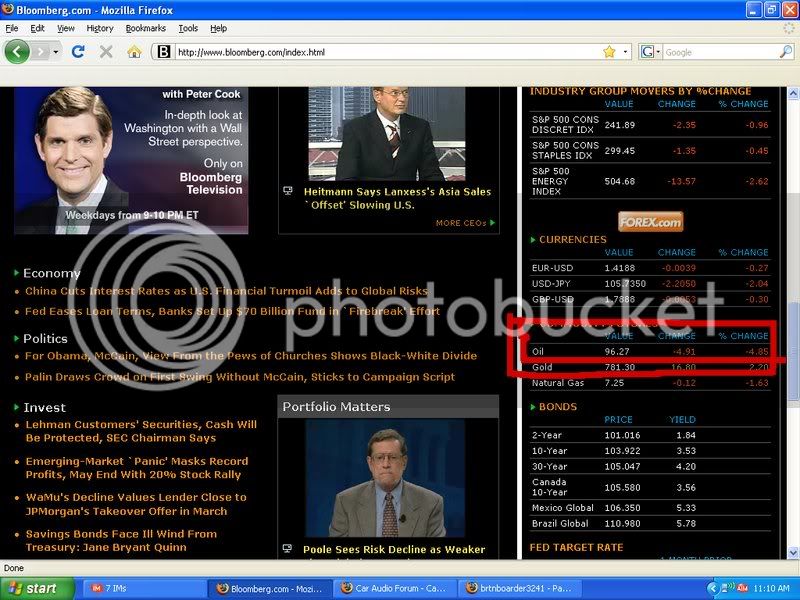Click the 10-Year bond row label
The width and height of the screenshot is (800, 600).
click(549, 451)
